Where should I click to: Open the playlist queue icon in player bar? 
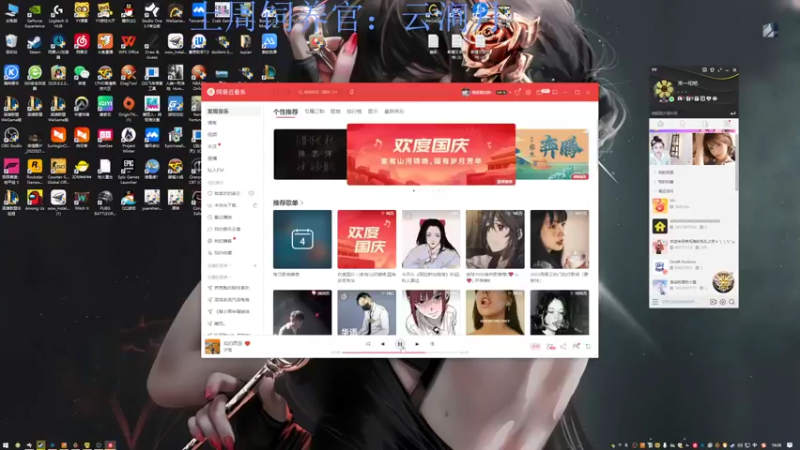point(588,346)
